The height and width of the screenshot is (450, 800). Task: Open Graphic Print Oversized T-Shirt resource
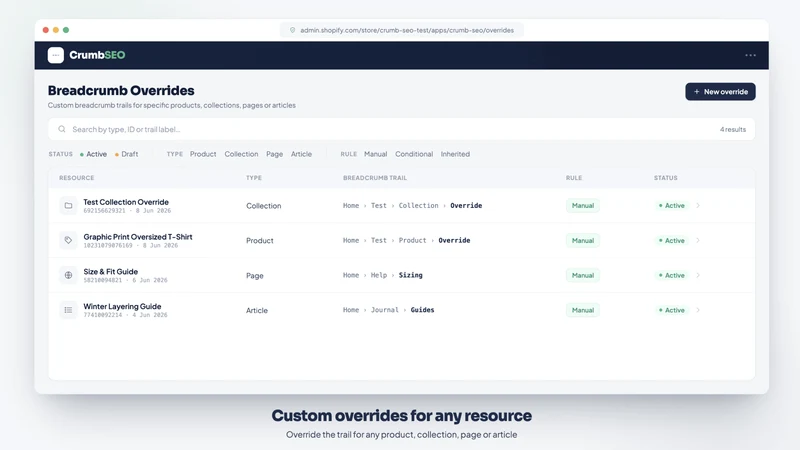pyautogui.click(x=138, y=237)
